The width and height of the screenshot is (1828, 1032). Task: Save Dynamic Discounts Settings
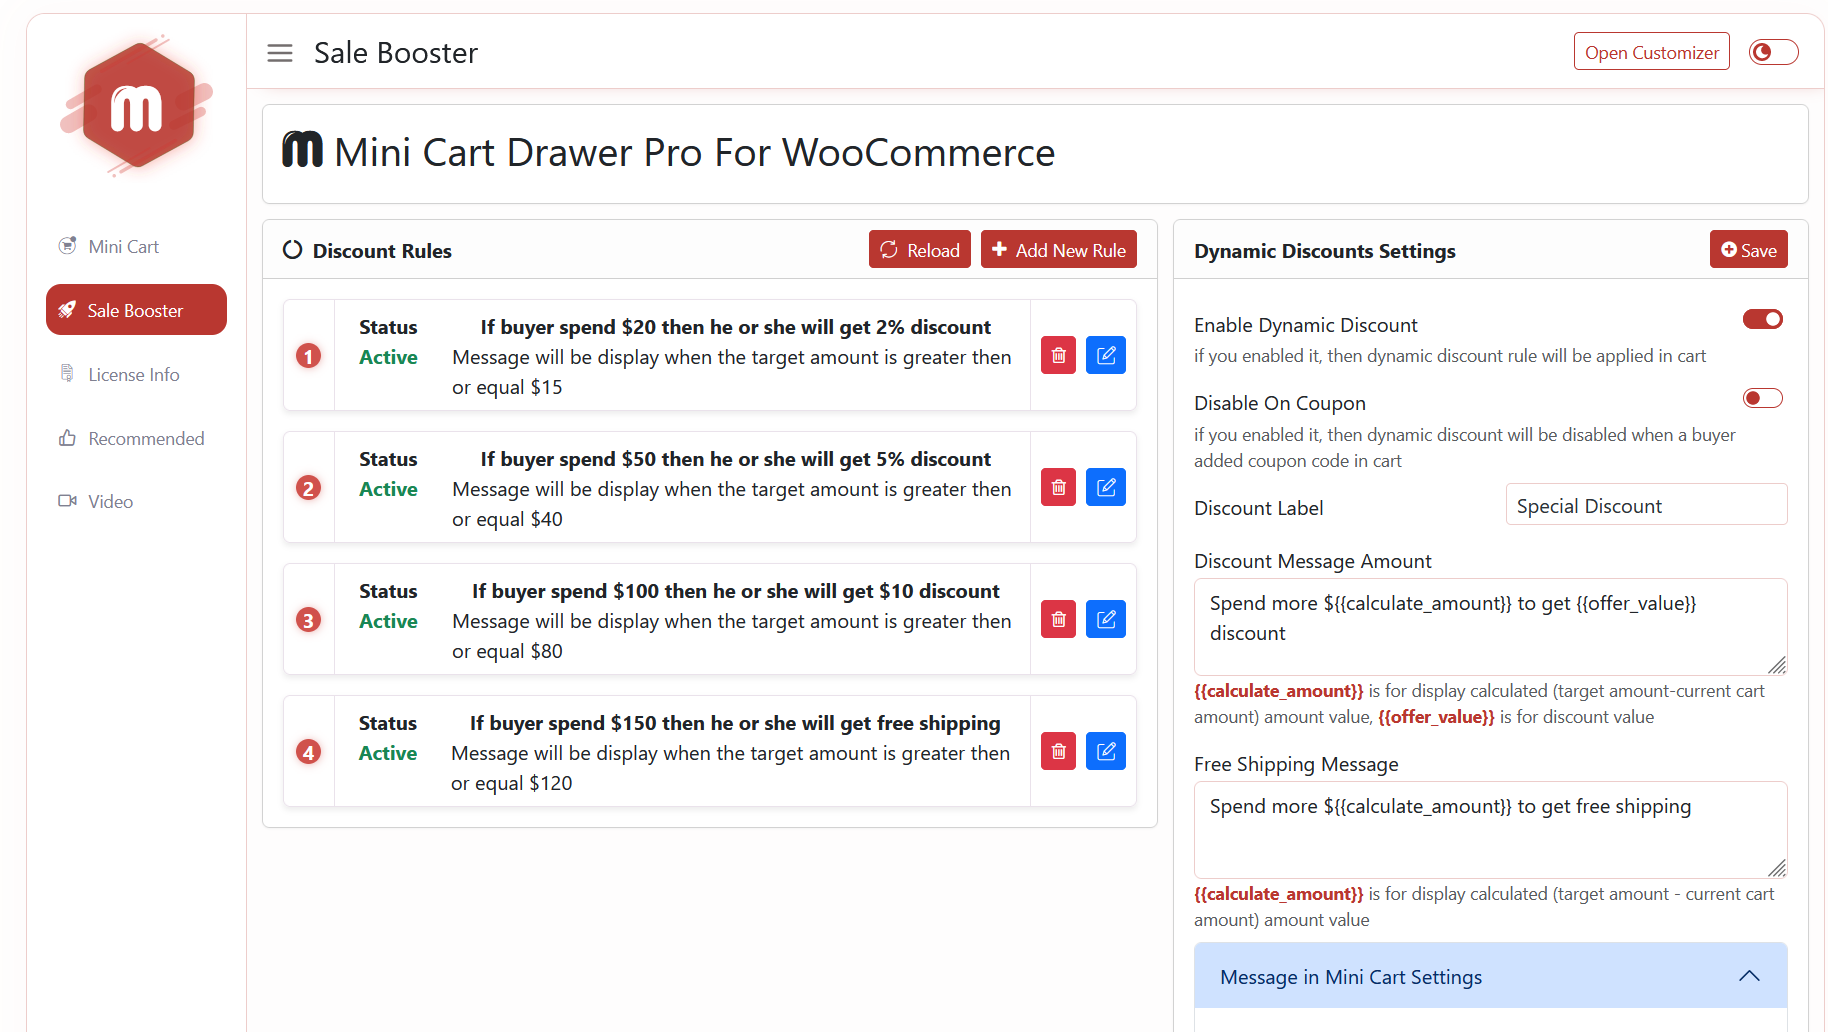1748,249
